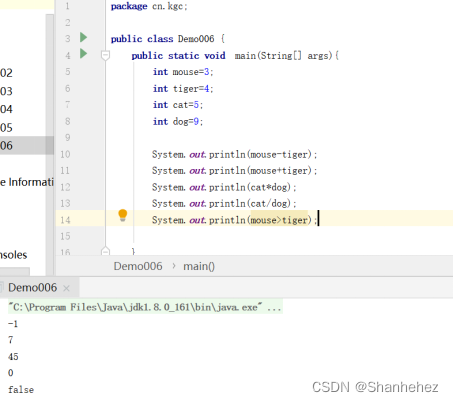Click the 'int tiger=4;' line

pos(183,89)
